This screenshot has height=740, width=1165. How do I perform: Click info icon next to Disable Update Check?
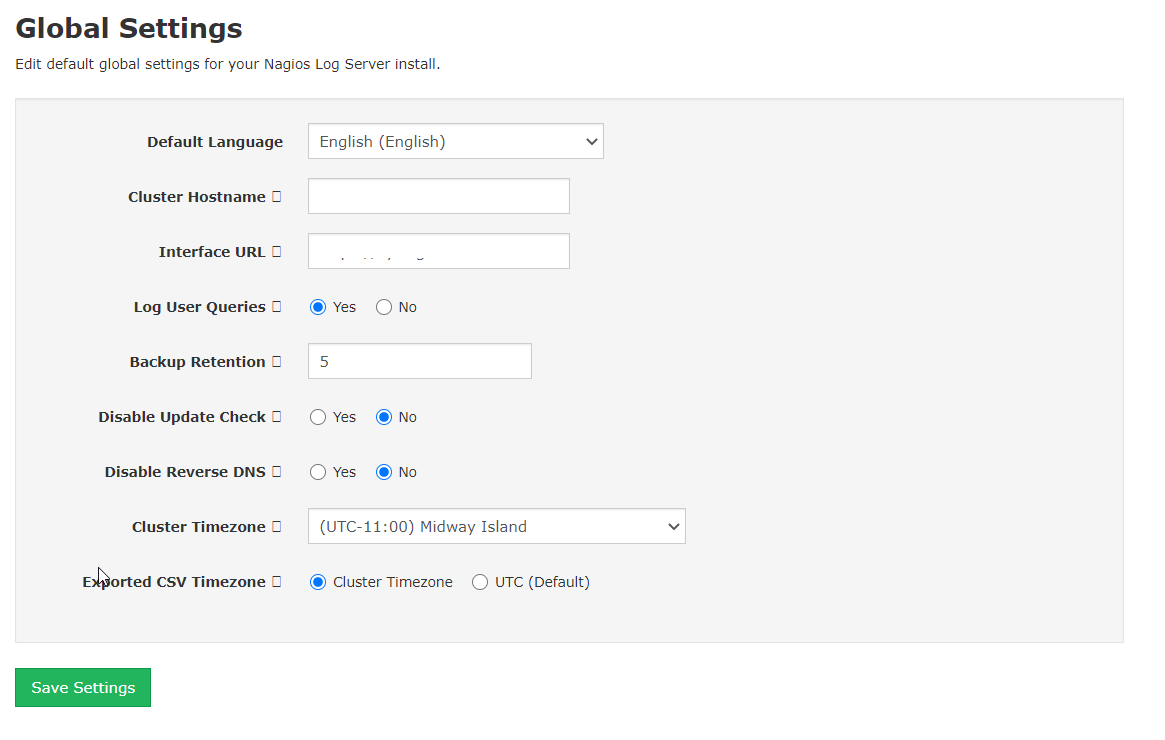pyautogui.click(x=277, y=417)
